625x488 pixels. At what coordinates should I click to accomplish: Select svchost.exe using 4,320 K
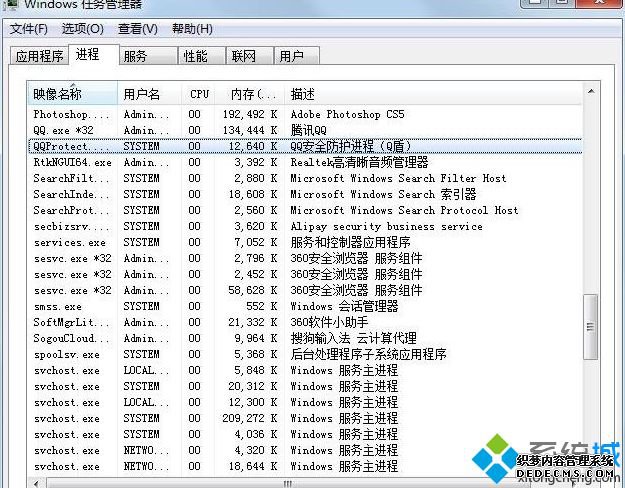305,450
